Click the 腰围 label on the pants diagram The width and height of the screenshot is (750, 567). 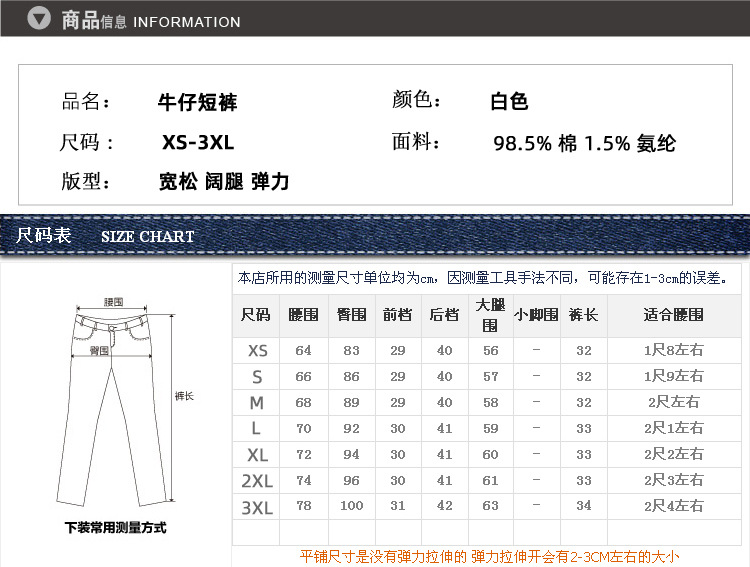tap(113, 302)
